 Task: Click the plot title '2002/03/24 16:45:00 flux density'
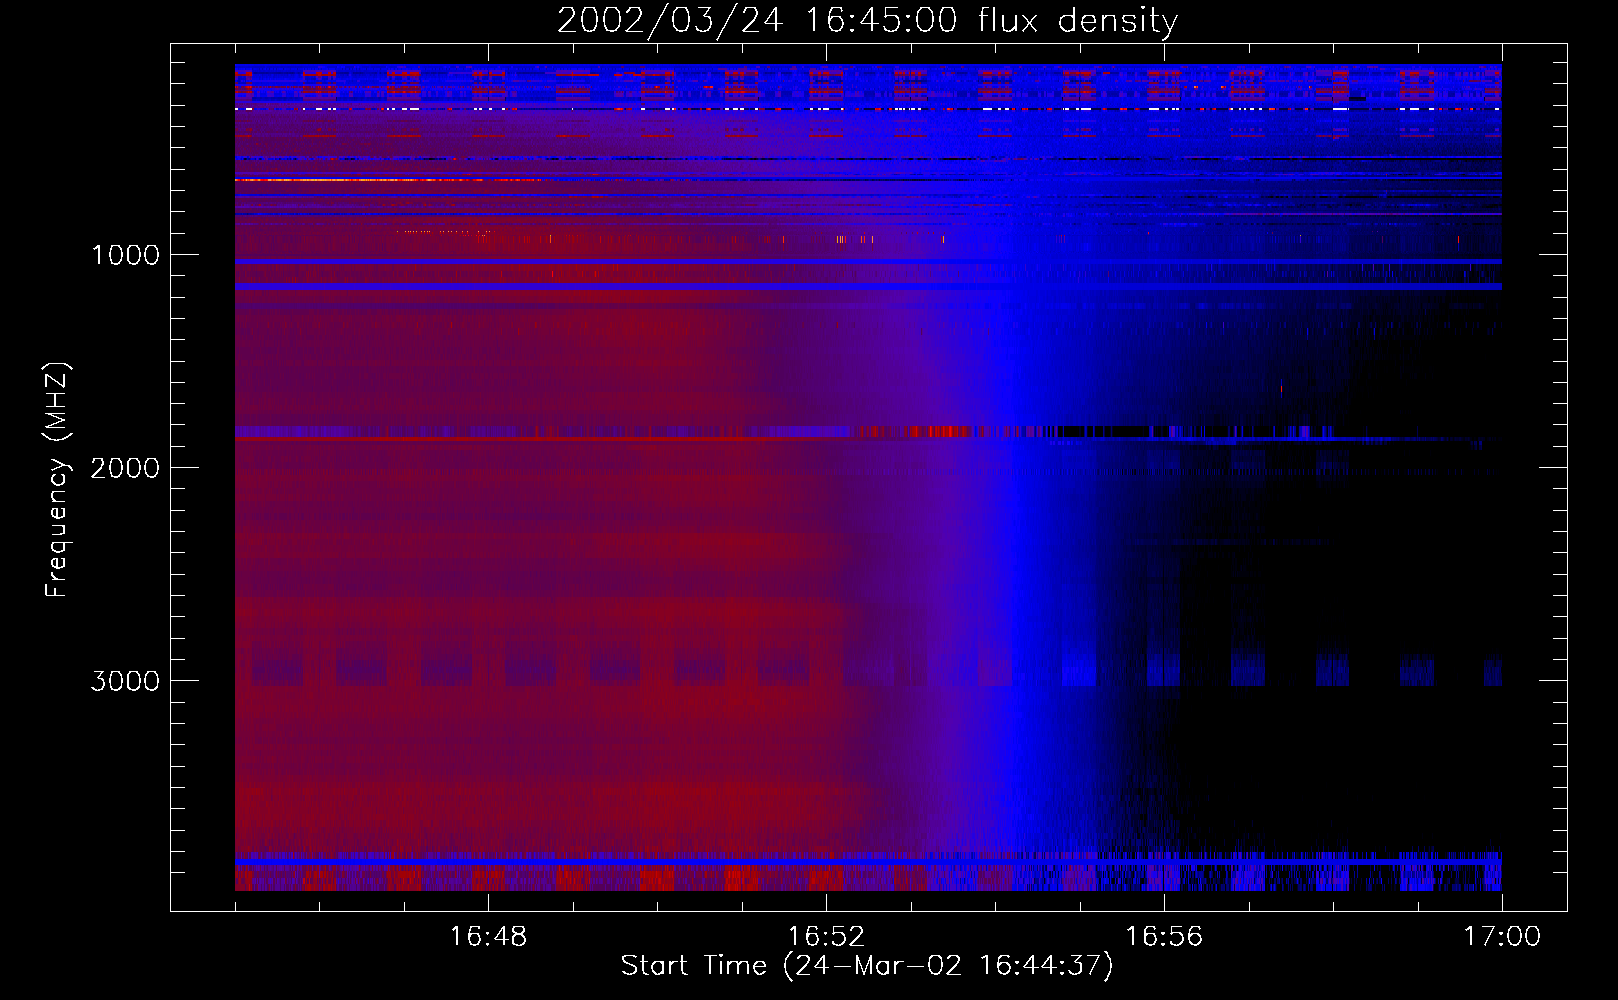tap(867, 21)
